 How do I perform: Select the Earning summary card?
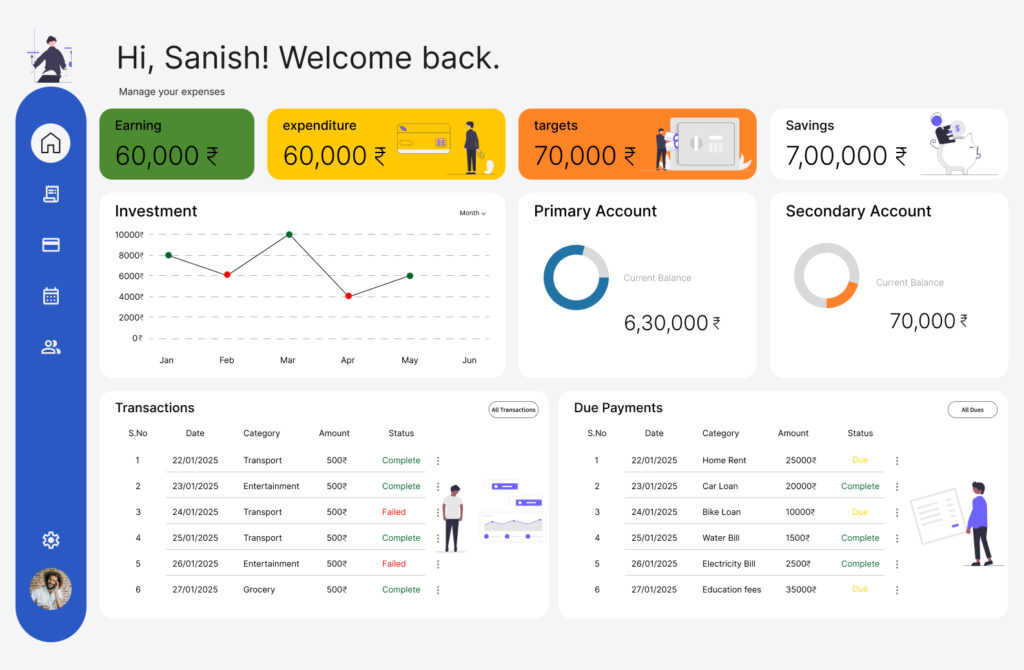pos(177,144)
